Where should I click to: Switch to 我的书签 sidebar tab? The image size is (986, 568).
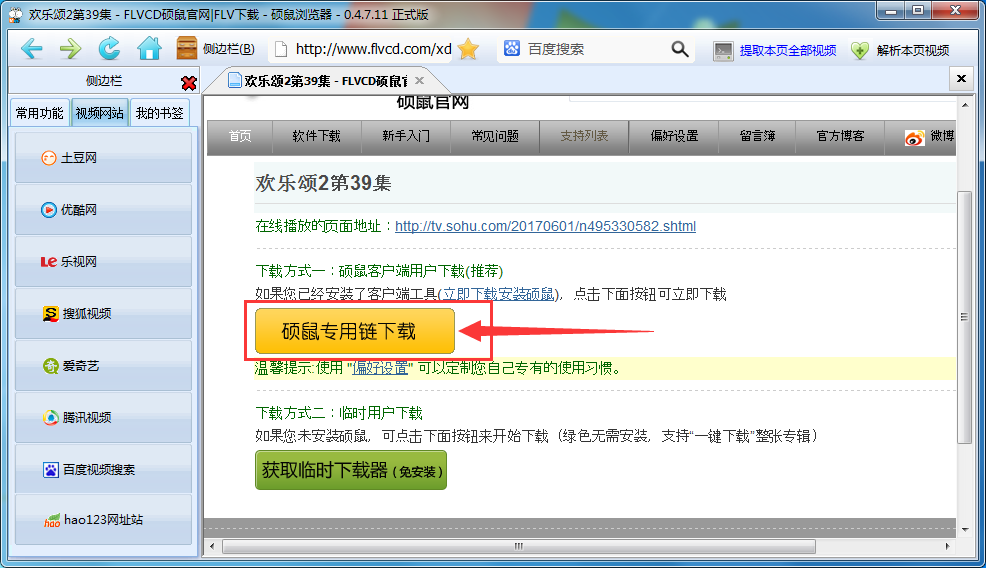(x=160, y=113)
